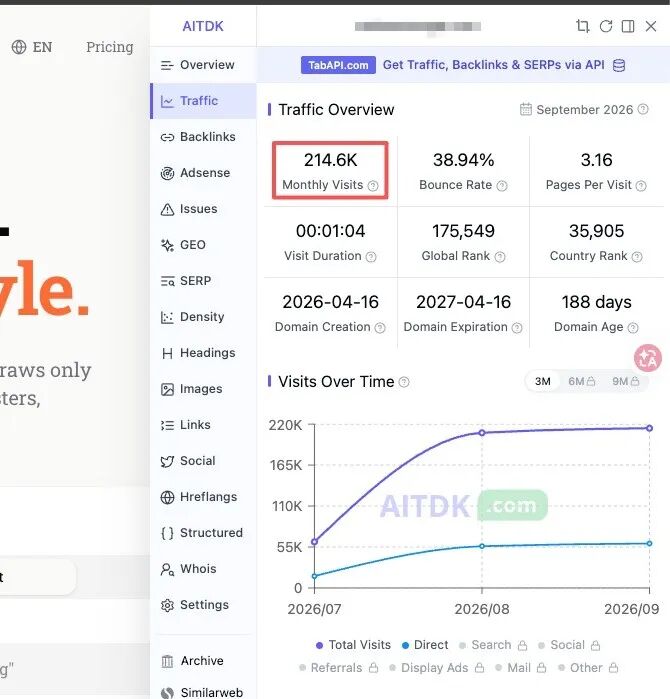Toggle the locked Search legend series

pyautogui.click(x=493, y=645)
